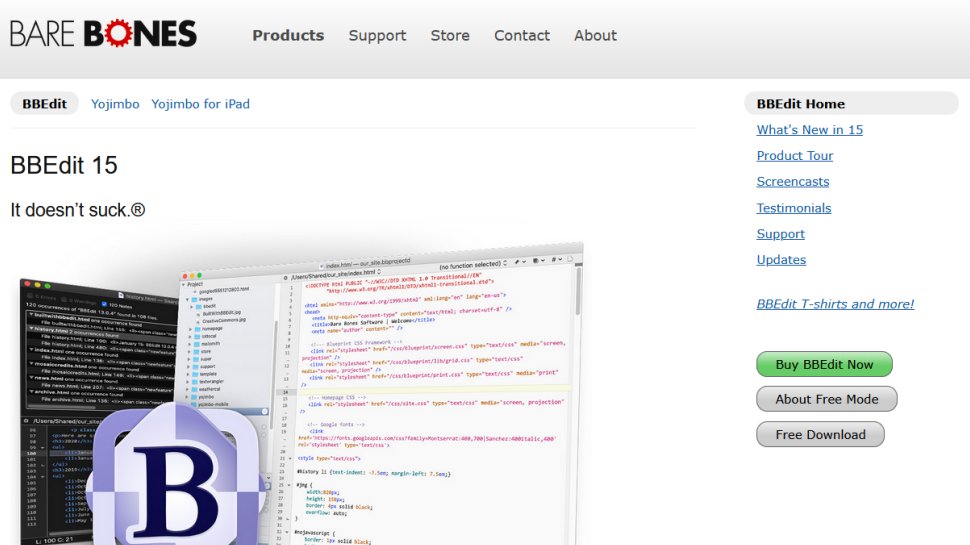Viewport: 970px width, 545px height.
Task: Open the About page
Action: [595, 35]
